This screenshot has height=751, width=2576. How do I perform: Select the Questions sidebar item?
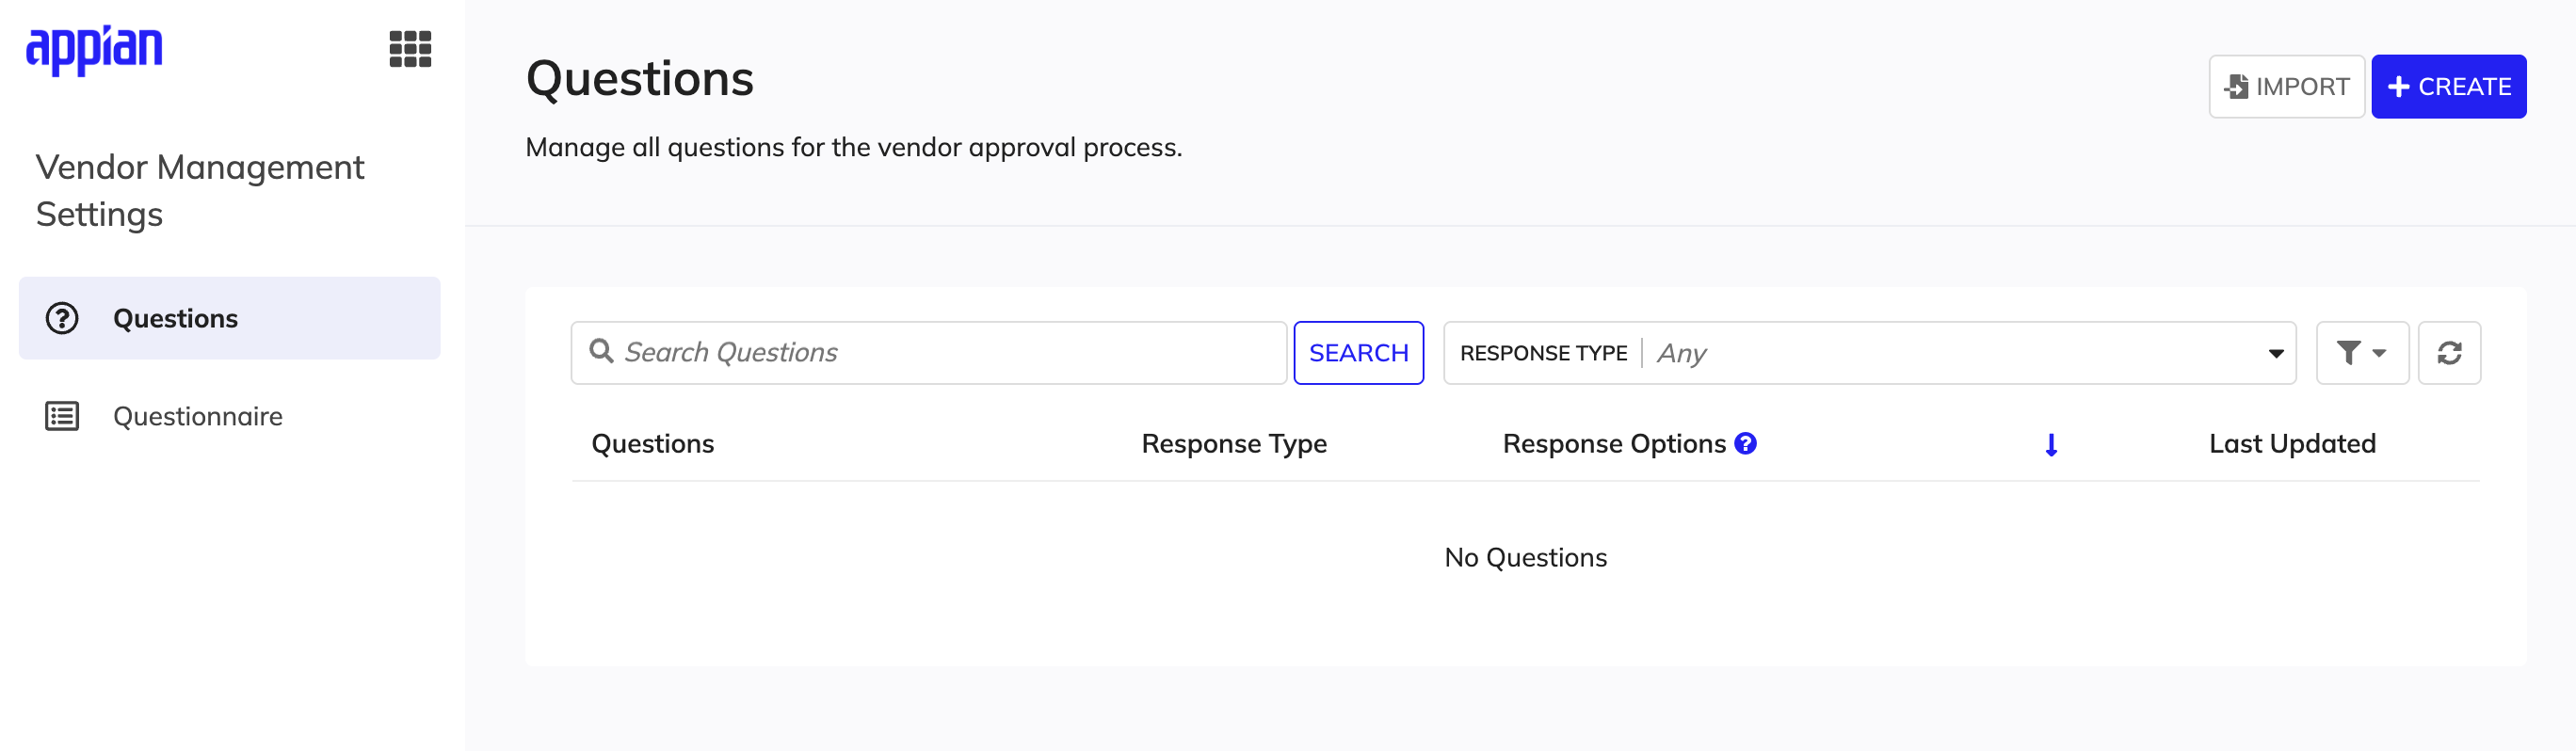[229, 318]
